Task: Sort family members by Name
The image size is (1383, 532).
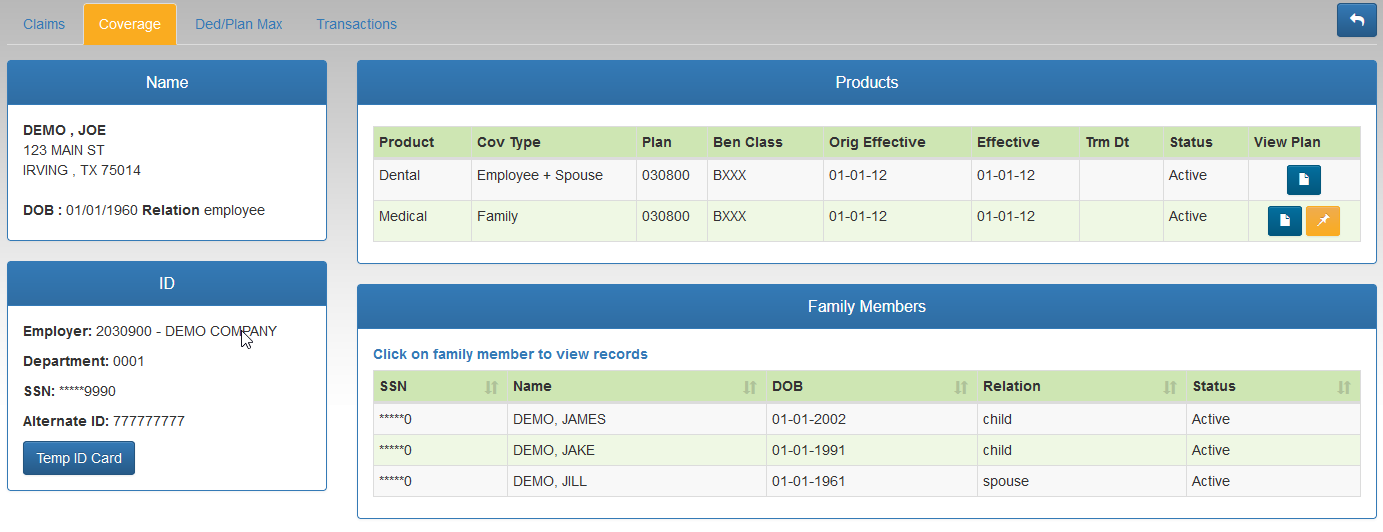Action: 636,387
